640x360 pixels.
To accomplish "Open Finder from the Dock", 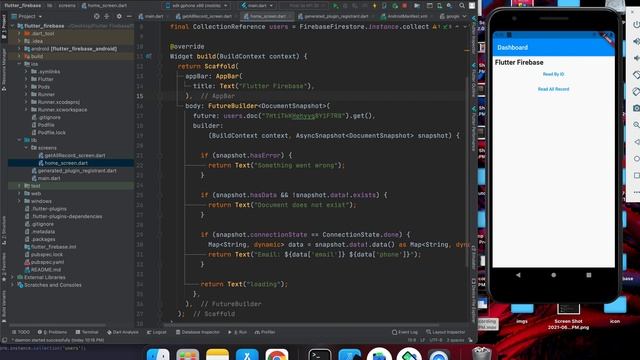I will click(158, 355).
